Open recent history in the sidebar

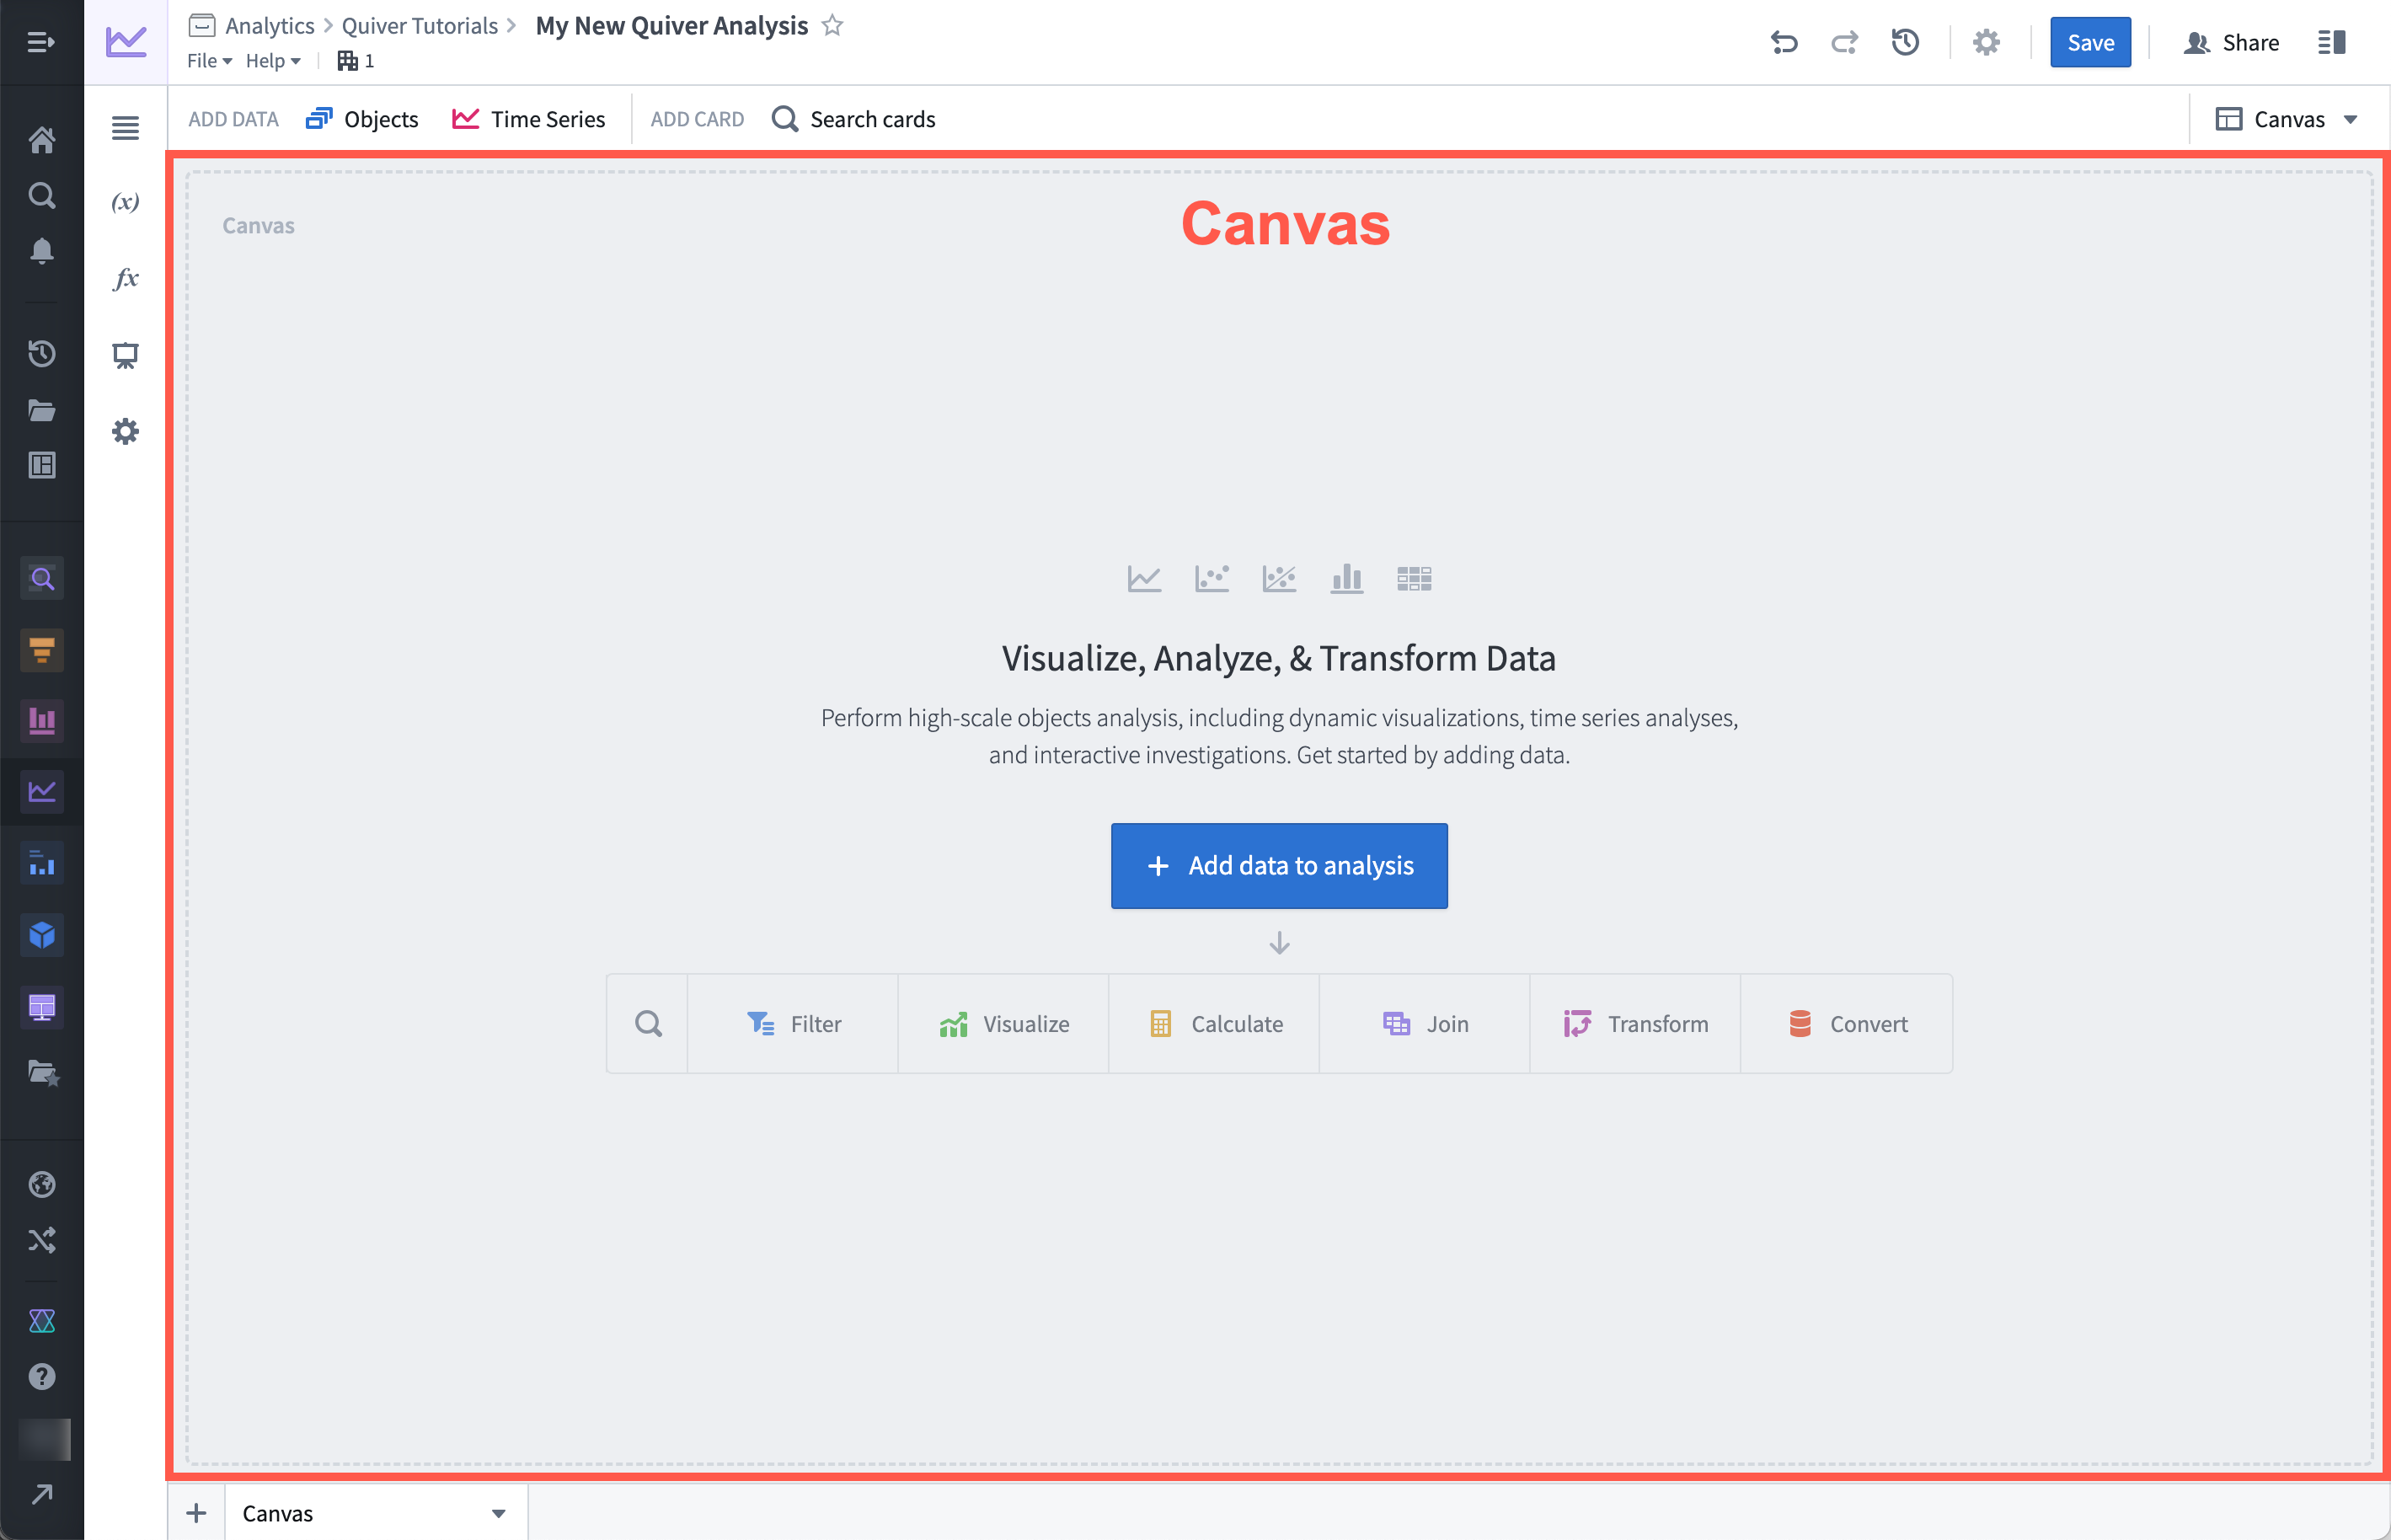[41, 353]
